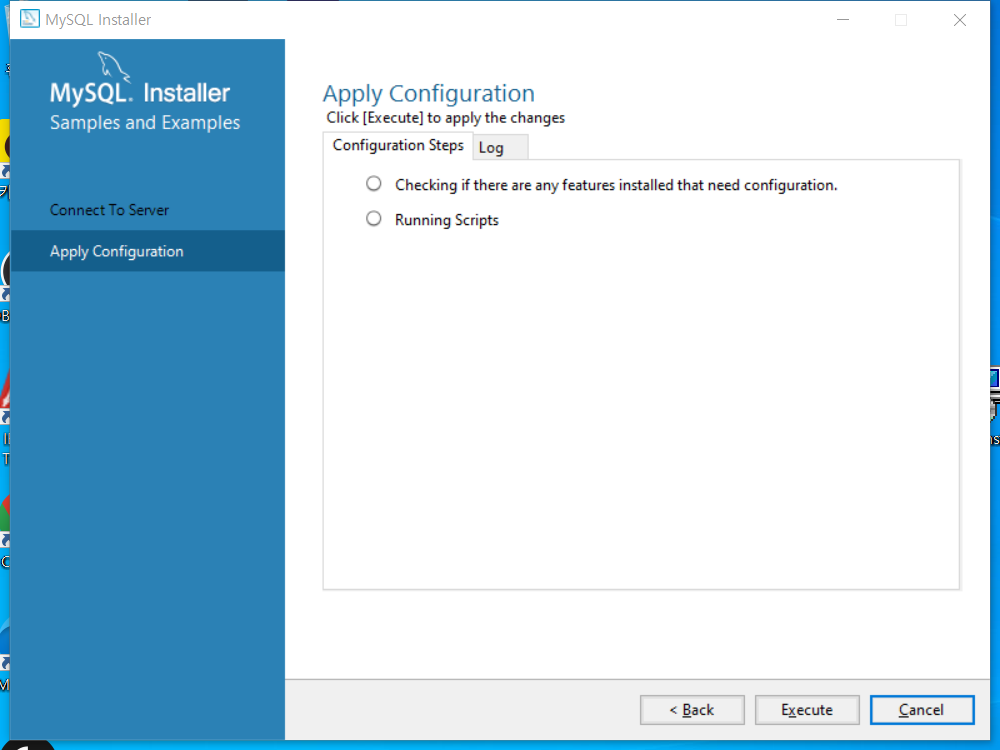1000x750 pixels.
Task: Switch to the Log tab
Action: tap(499, 147)
